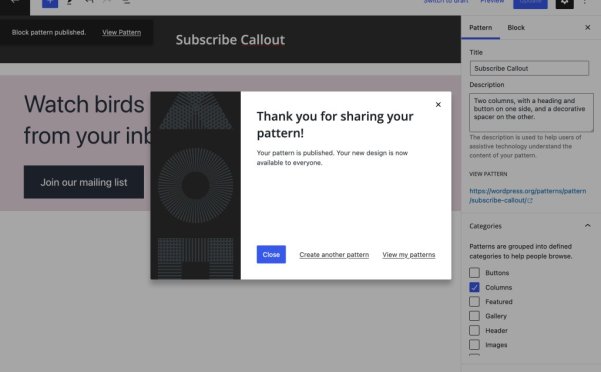Check the Gallery category checkbox
This screenshot has height=372, width=601.
tap(474, 316)
